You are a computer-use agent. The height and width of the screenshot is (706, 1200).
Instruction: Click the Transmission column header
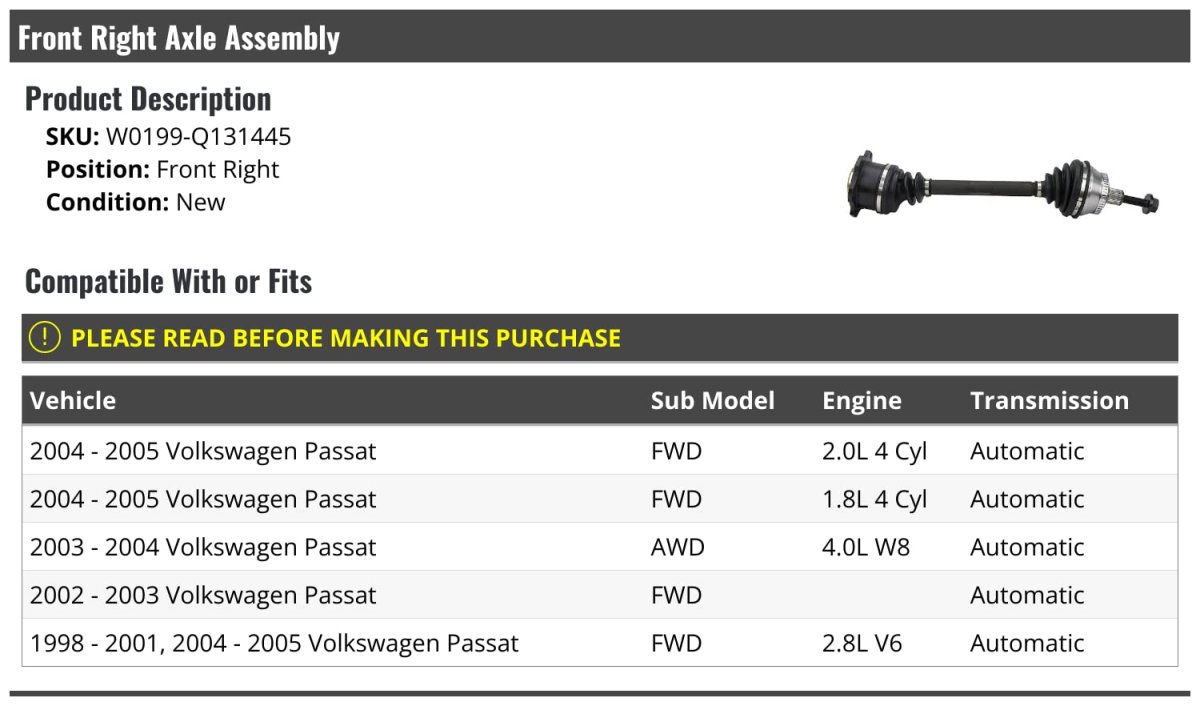1048,401
